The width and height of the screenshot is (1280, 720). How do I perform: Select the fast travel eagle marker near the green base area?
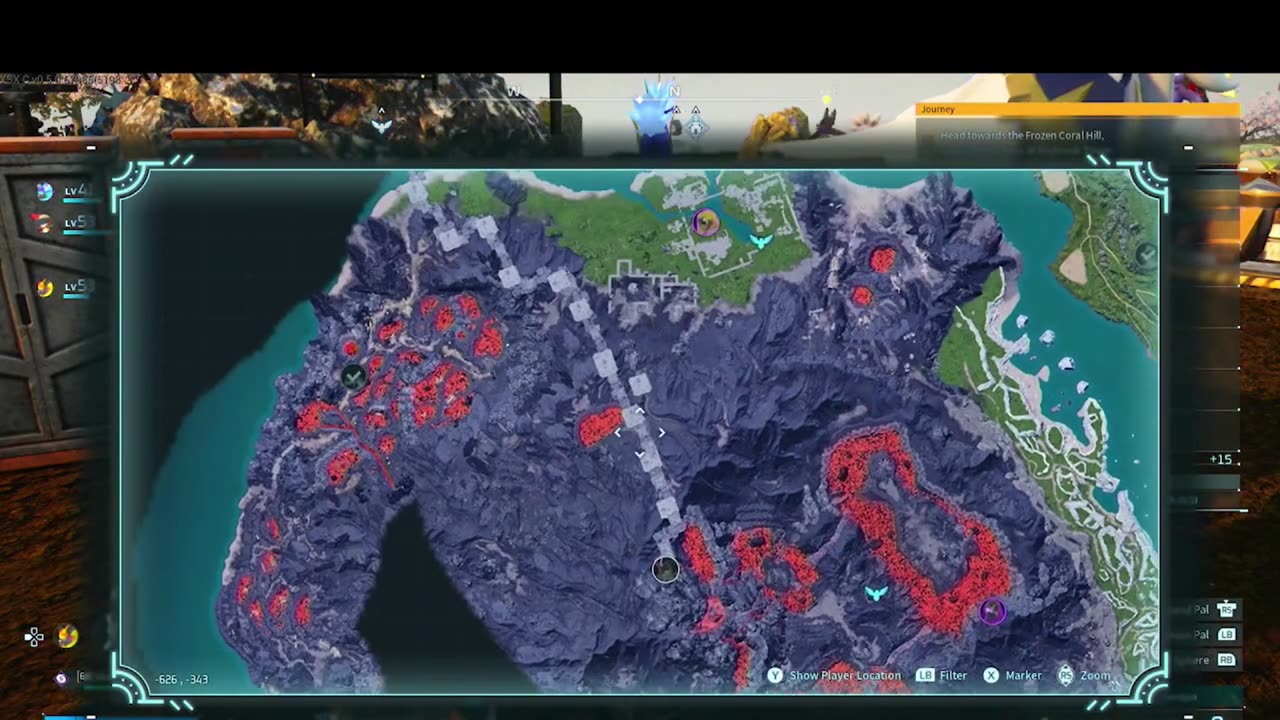point(761,241)
